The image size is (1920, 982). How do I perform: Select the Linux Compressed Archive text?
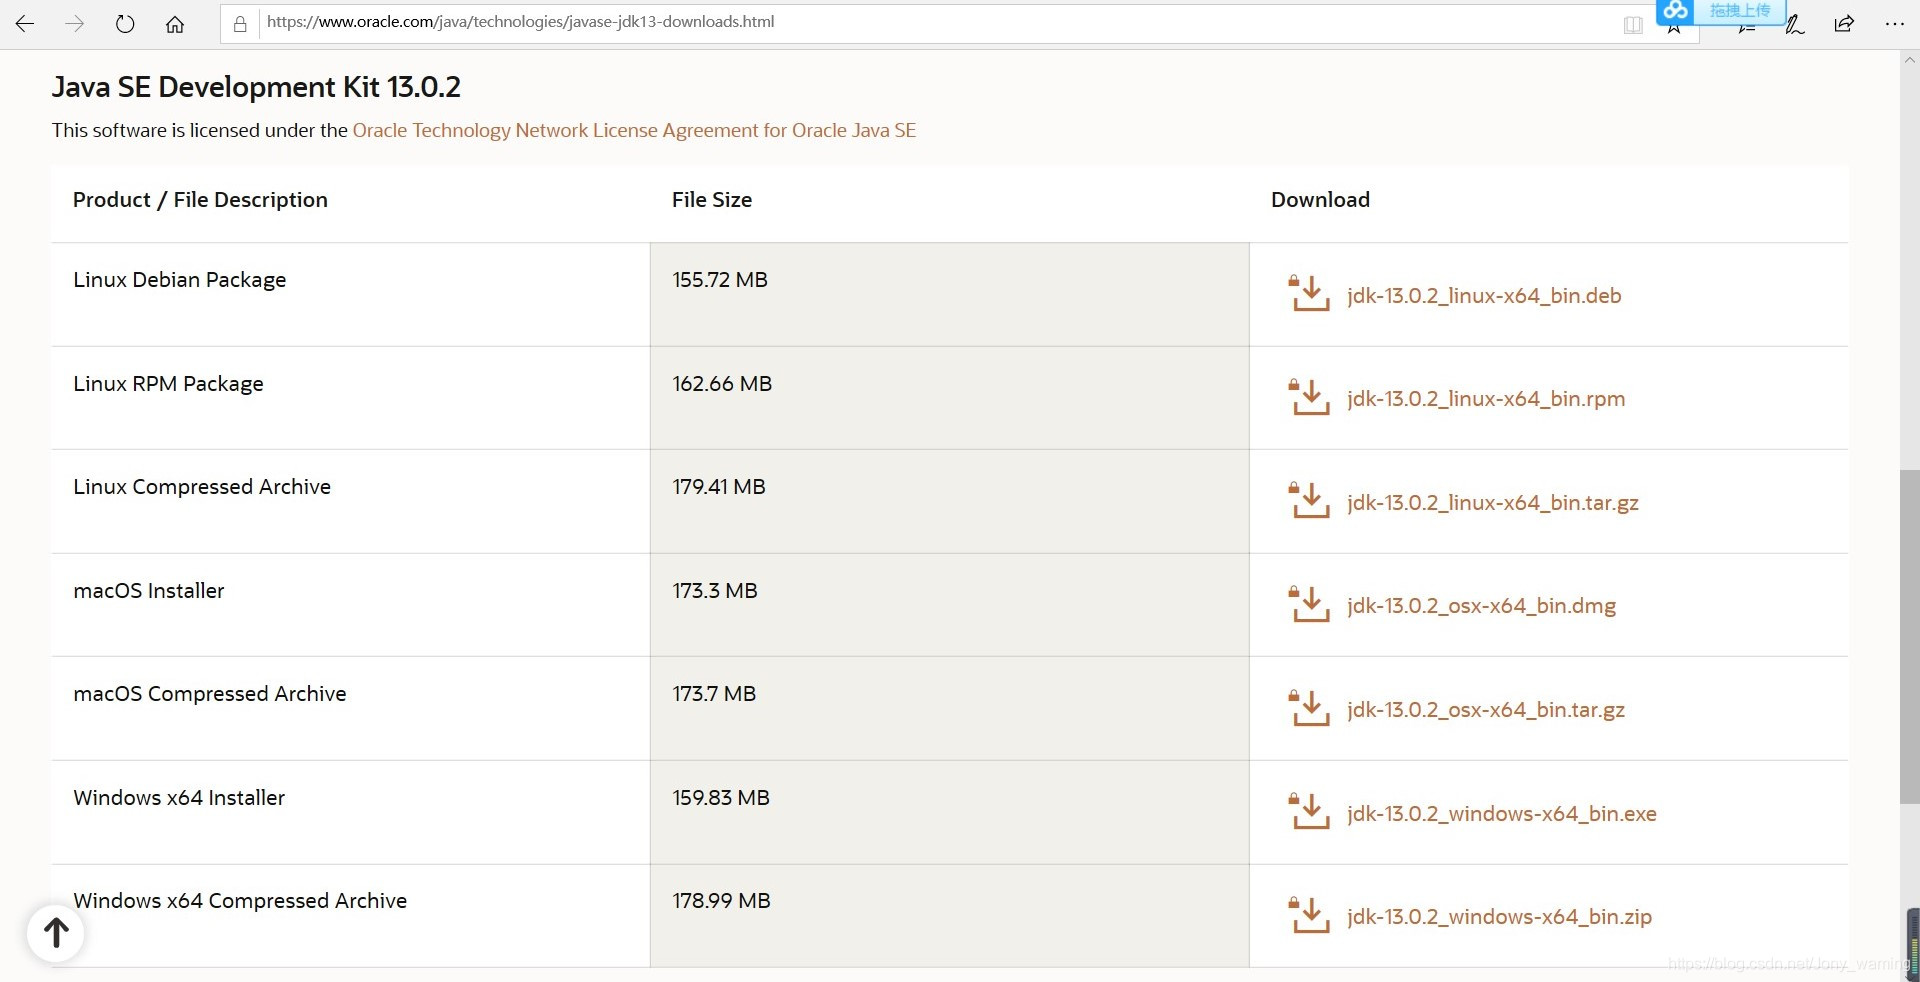pos(202,488)
